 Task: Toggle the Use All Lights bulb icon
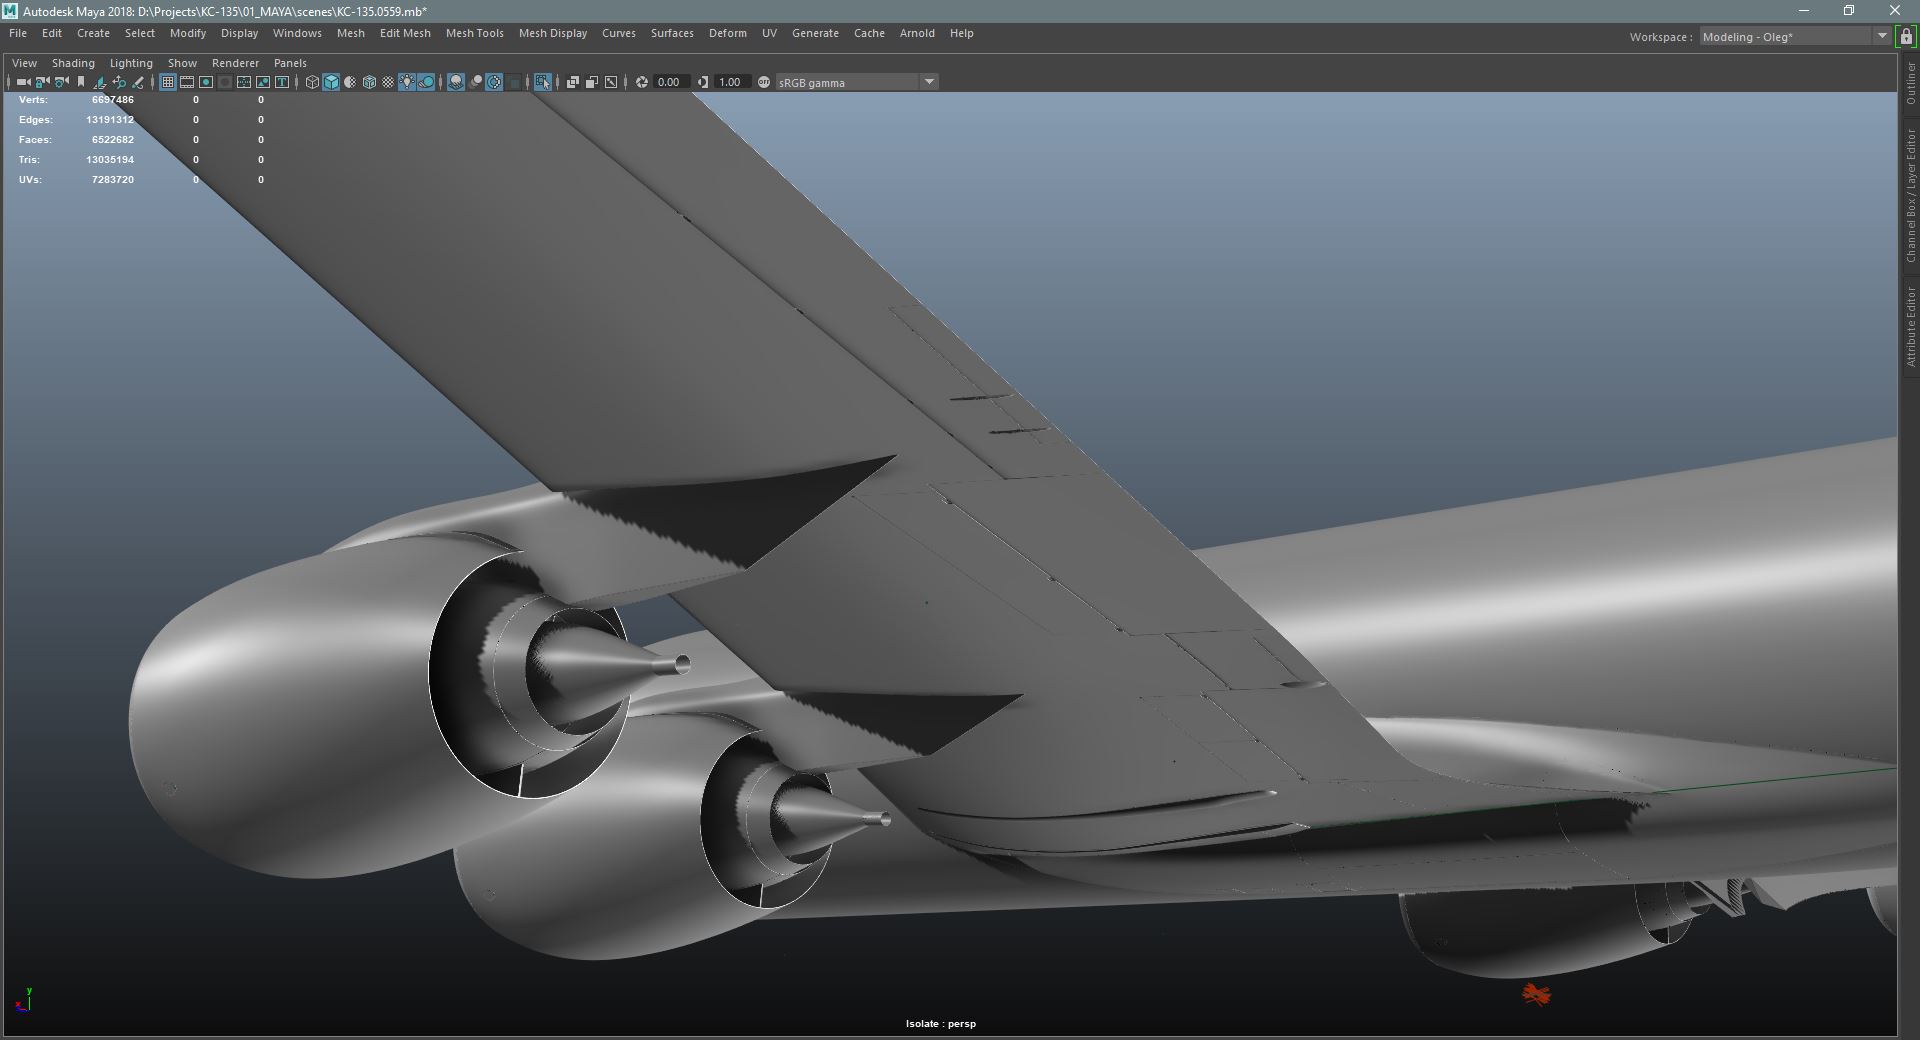pos(407,82)
